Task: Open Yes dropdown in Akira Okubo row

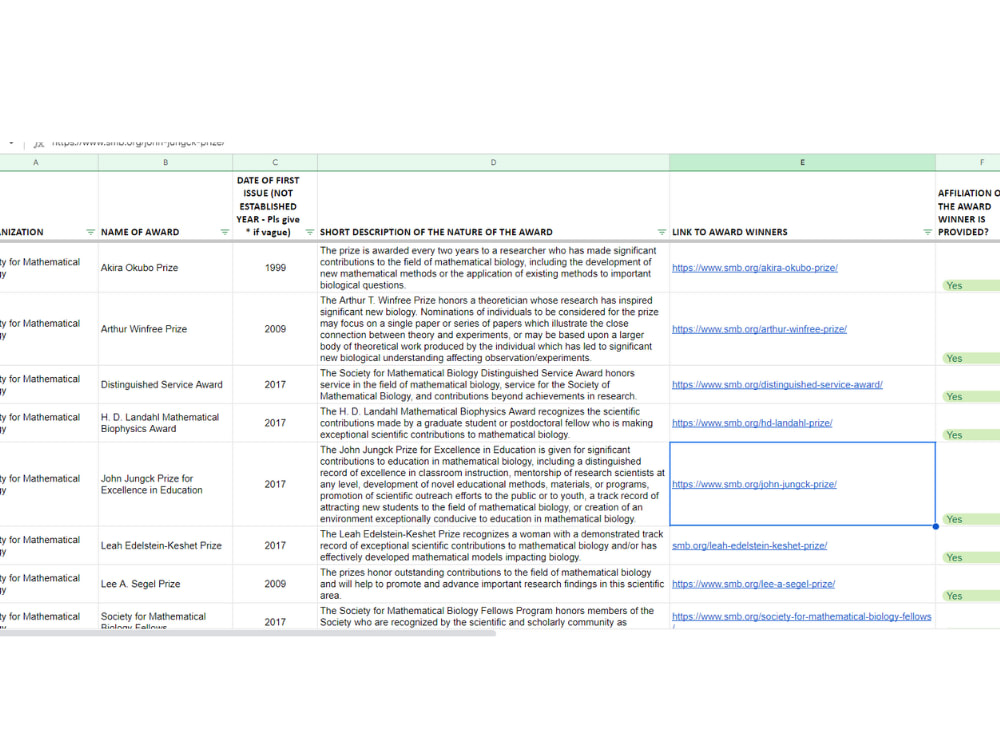Action: [x=971, y=286]
